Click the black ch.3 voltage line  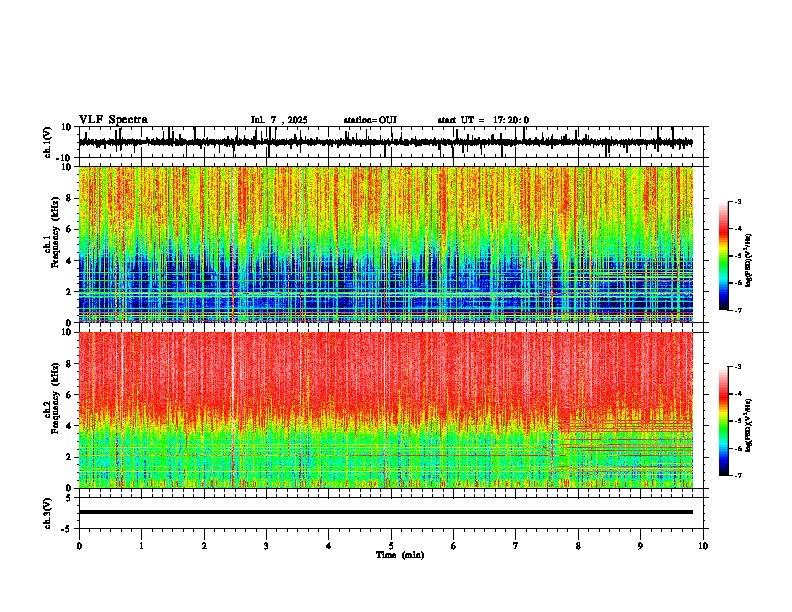coord(386,512)
